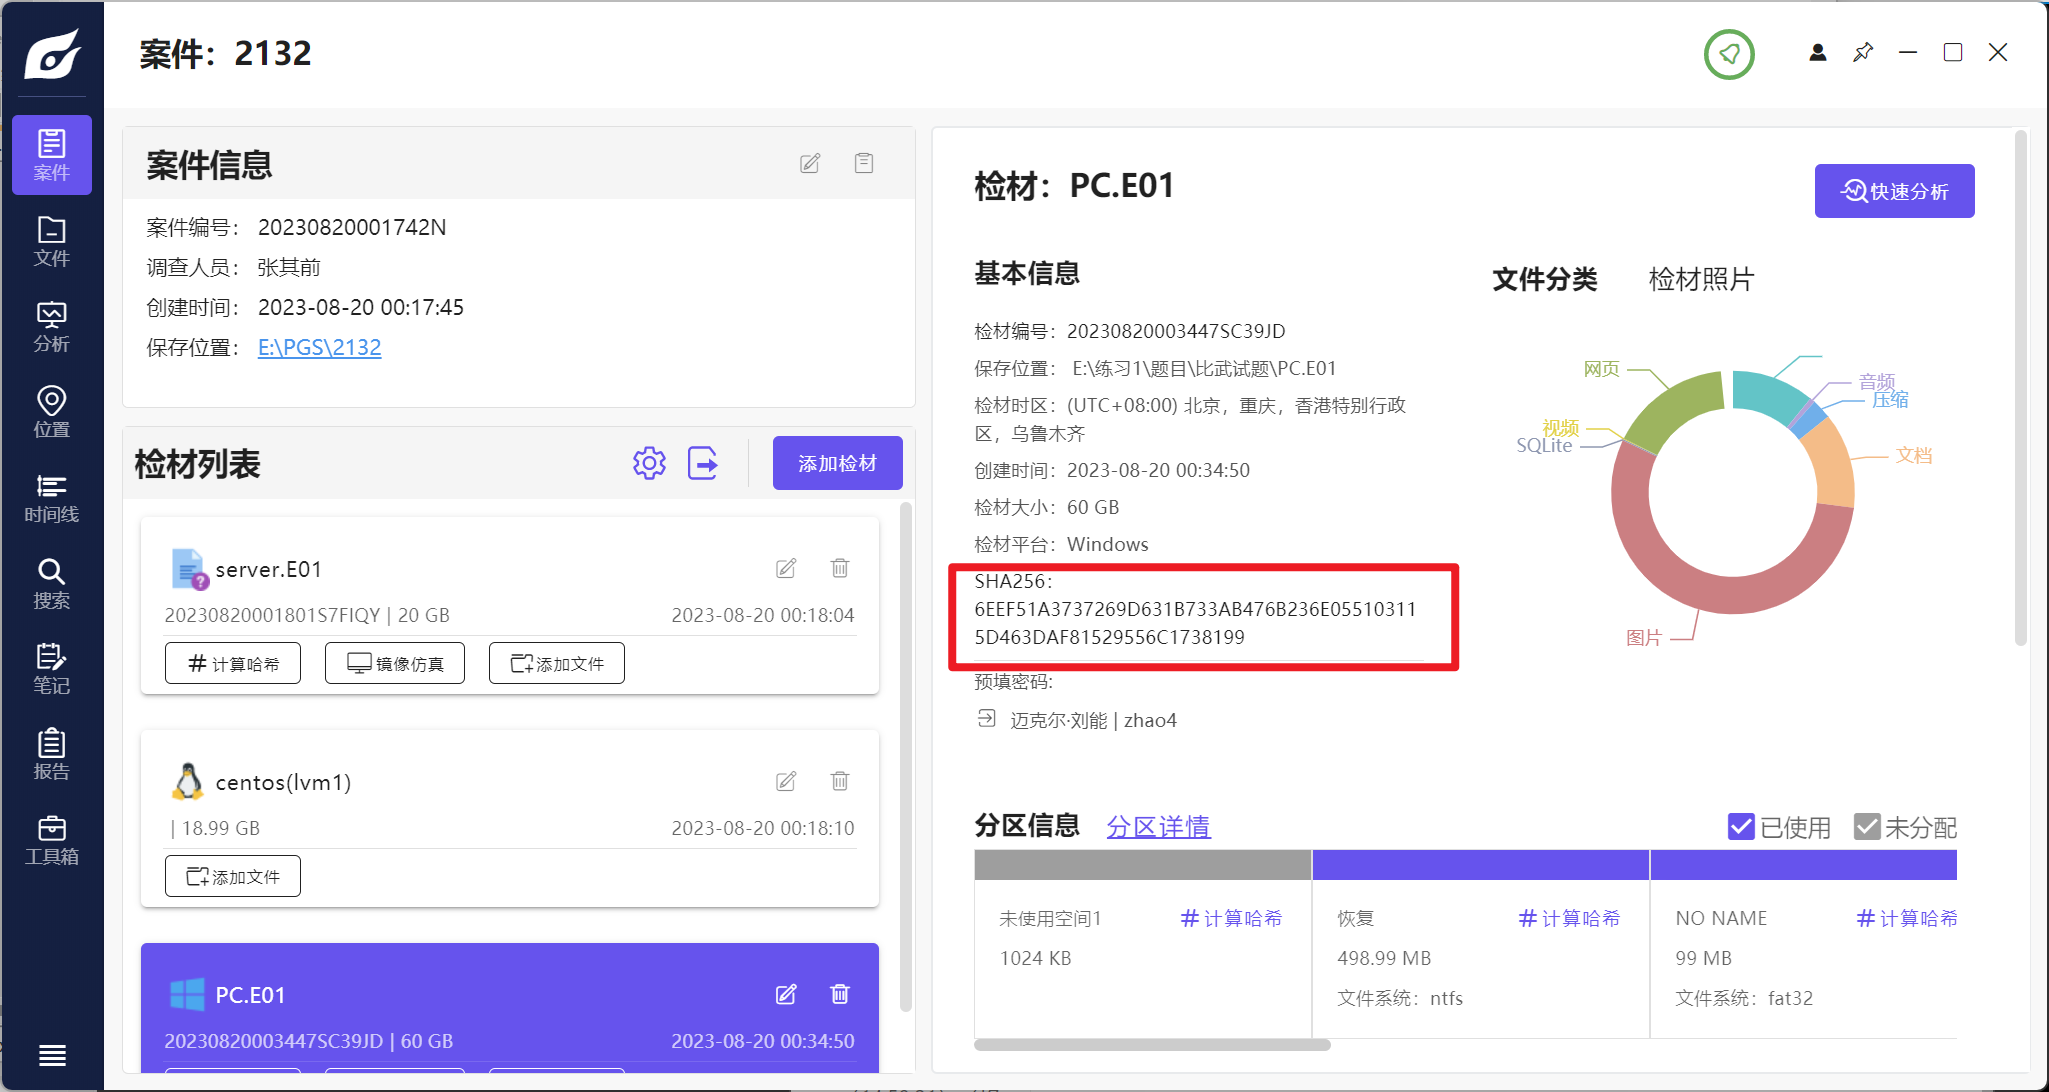Click the login icon beside 迈克尔·刘能
The height and width of the screenshot is (1092, 2049).
[987, 719]
